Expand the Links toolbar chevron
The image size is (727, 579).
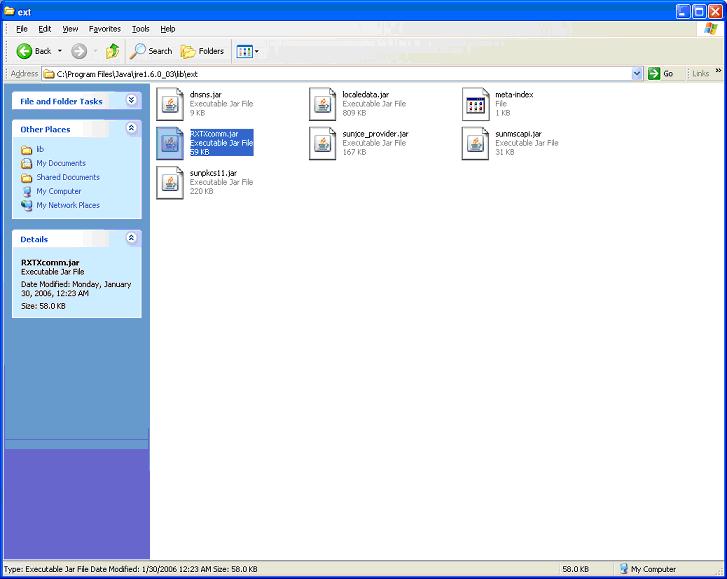[x=718, y=71]
